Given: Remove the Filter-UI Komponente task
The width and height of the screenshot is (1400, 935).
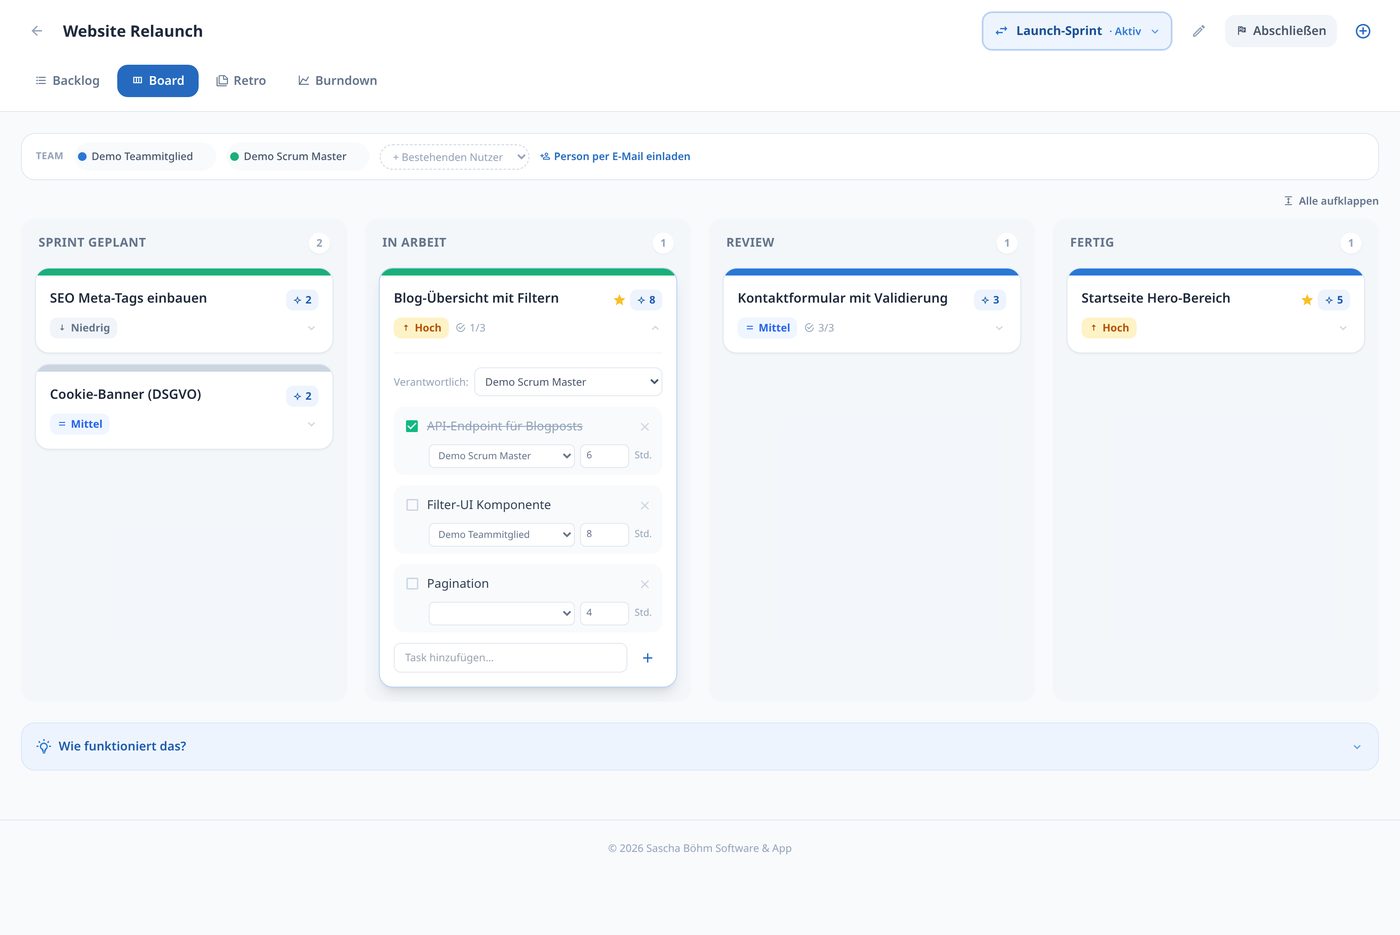Looking at the screenshot, I should 644,506.
